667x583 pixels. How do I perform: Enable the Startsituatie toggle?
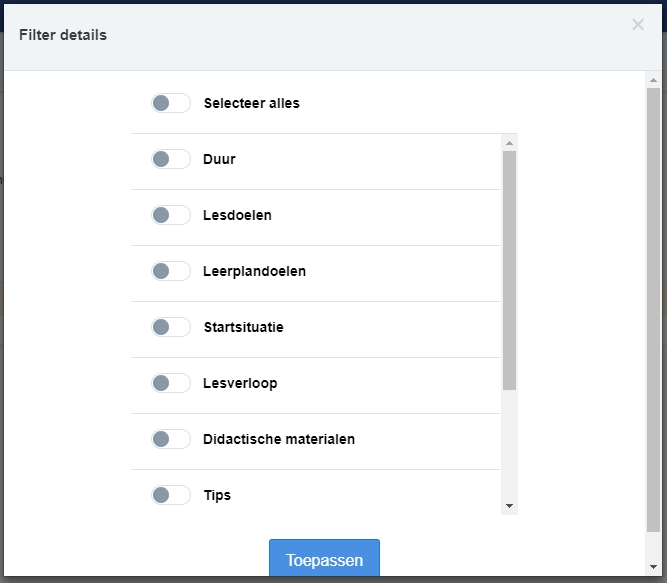(171, 327)
